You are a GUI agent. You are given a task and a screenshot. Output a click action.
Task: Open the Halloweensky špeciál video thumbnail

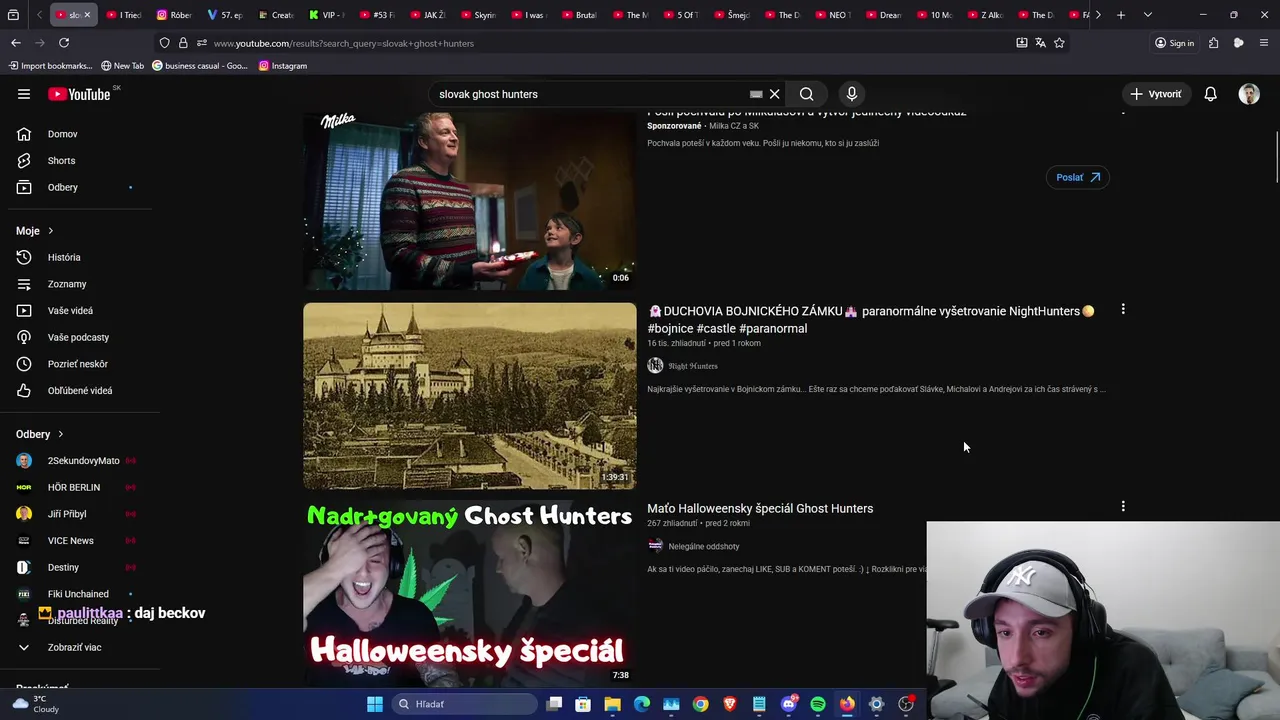coord(470,593)
